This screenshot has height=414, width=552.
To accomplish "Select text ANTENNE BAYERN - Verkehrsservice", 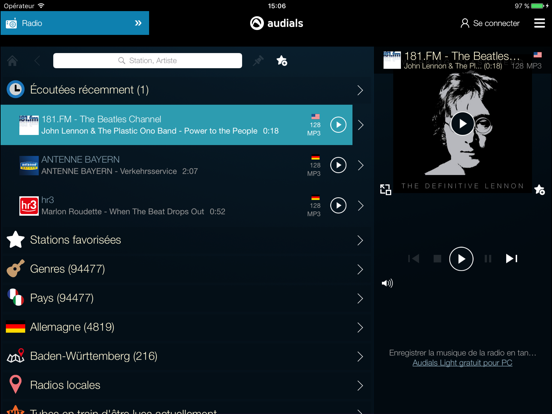I will (109, 171).
